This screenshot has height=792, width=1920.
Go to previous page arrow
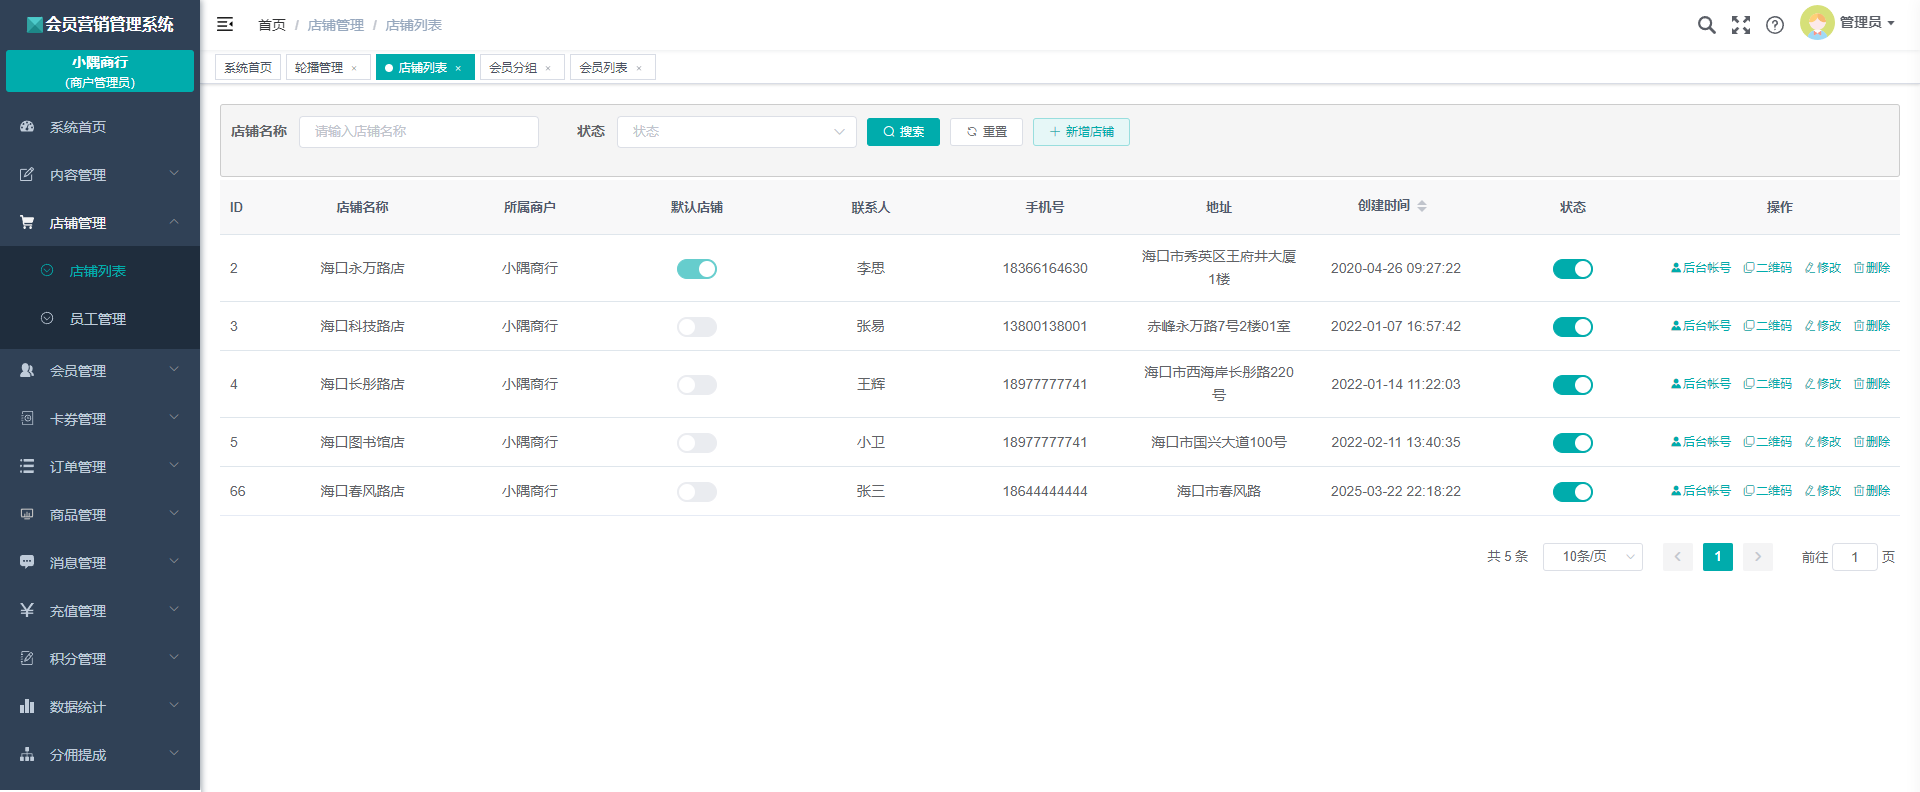point(1678,557)
